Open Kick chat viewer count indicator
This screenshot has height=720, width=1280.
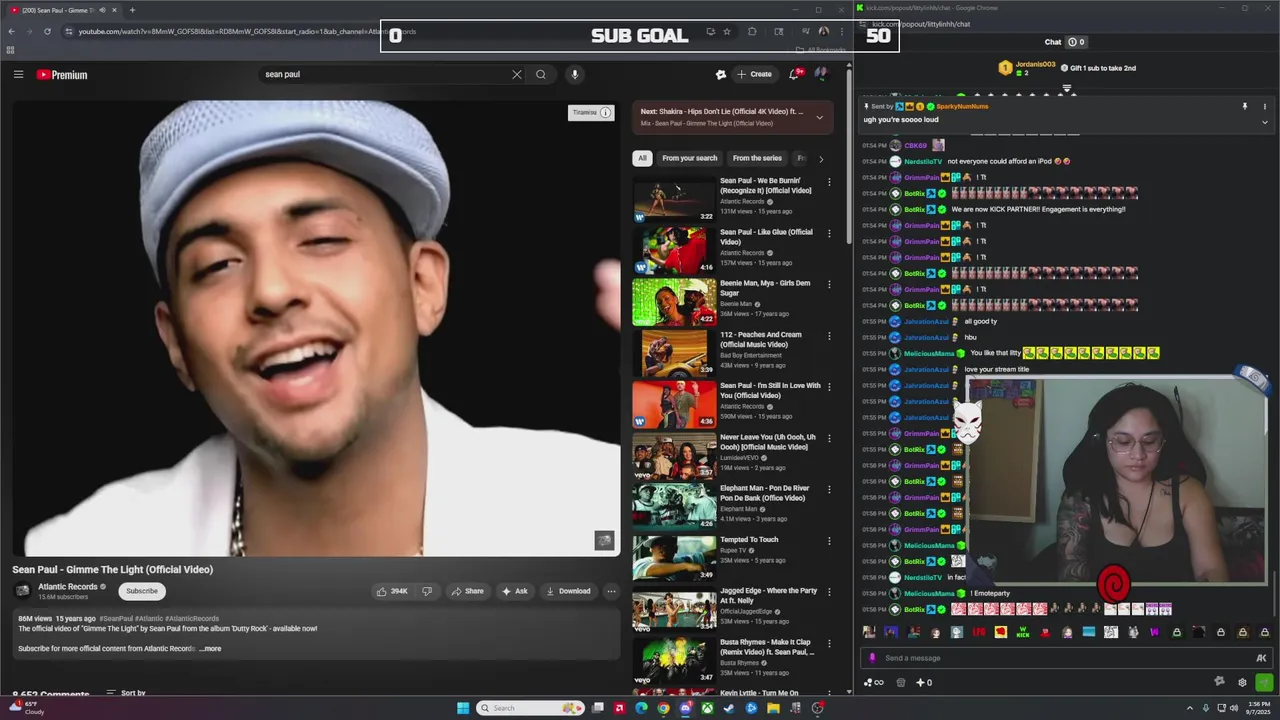(1076, 42)
